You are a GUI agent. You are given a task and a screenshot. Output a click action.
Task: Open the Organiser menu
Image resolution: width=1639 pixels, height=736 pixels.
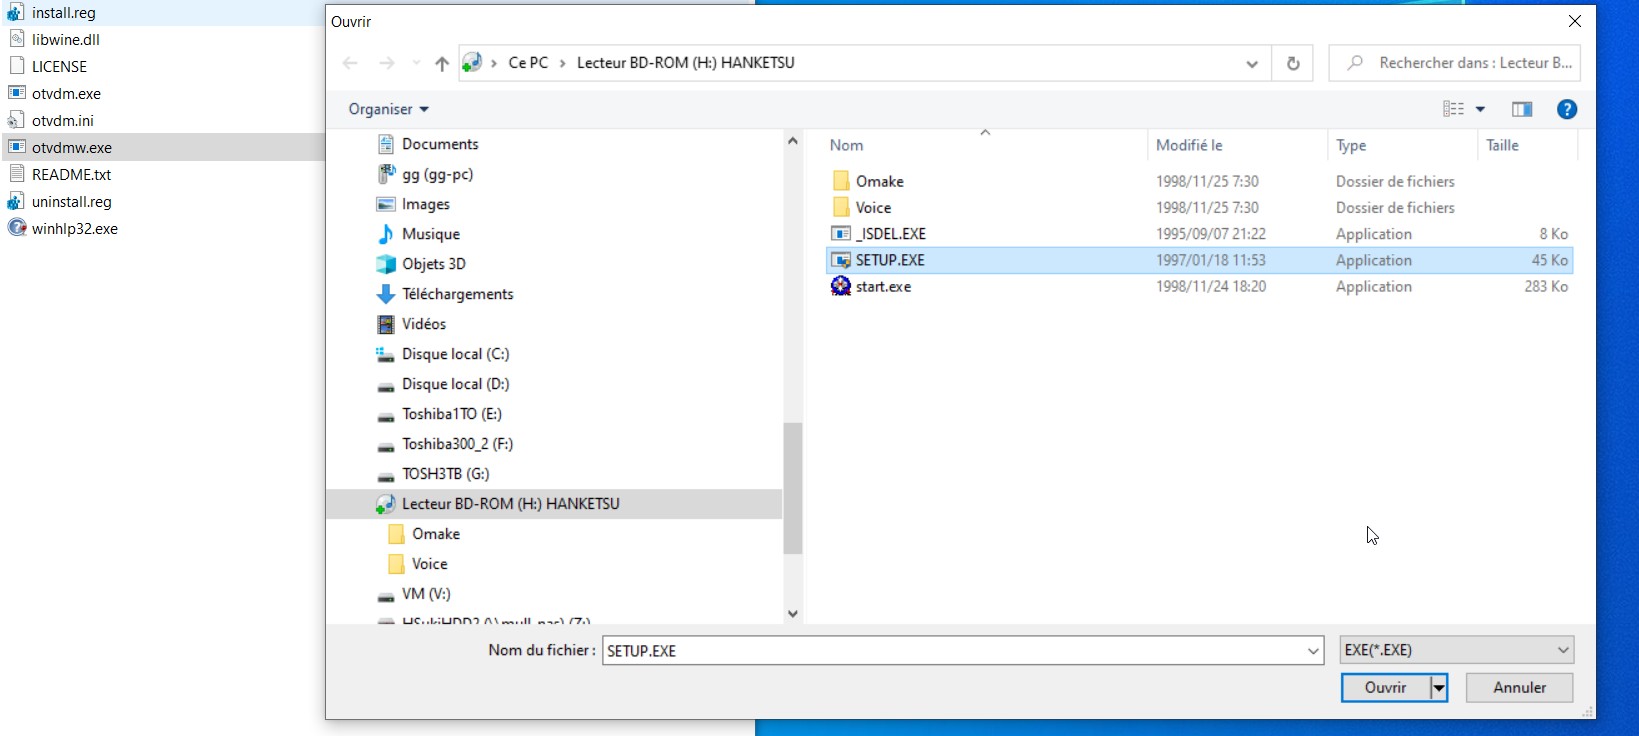(388, 109)
